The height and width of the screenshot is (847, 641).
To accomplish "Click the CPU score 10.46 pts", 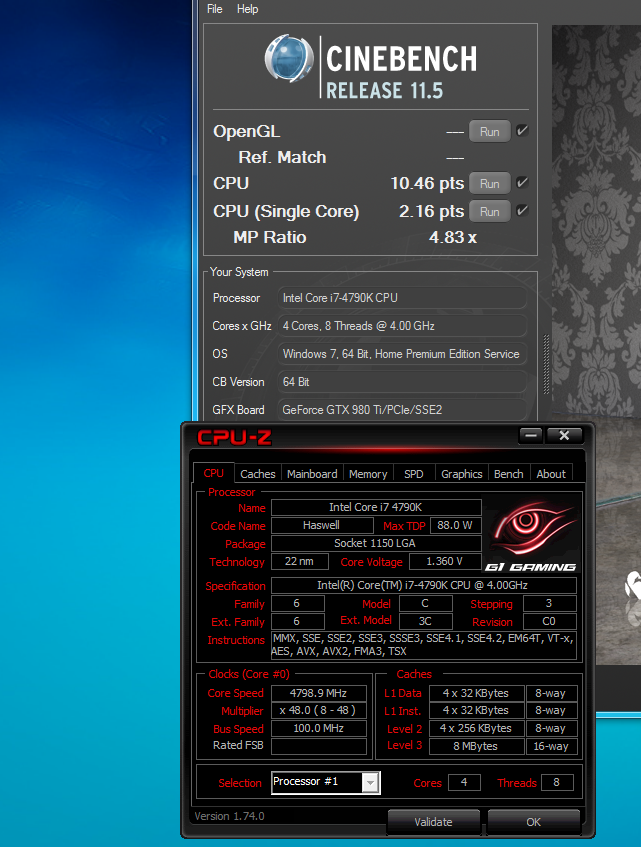I will click(427, 184).
